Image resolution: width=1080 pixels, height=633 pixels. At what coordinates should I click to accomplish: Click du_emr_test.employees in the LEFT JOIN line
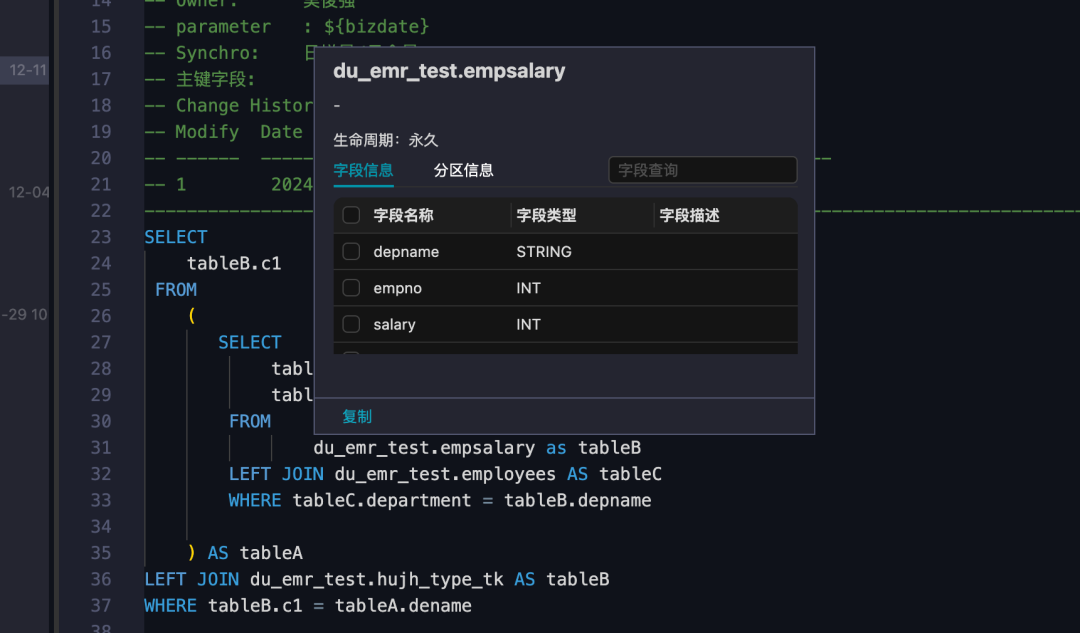pos(445,473)
